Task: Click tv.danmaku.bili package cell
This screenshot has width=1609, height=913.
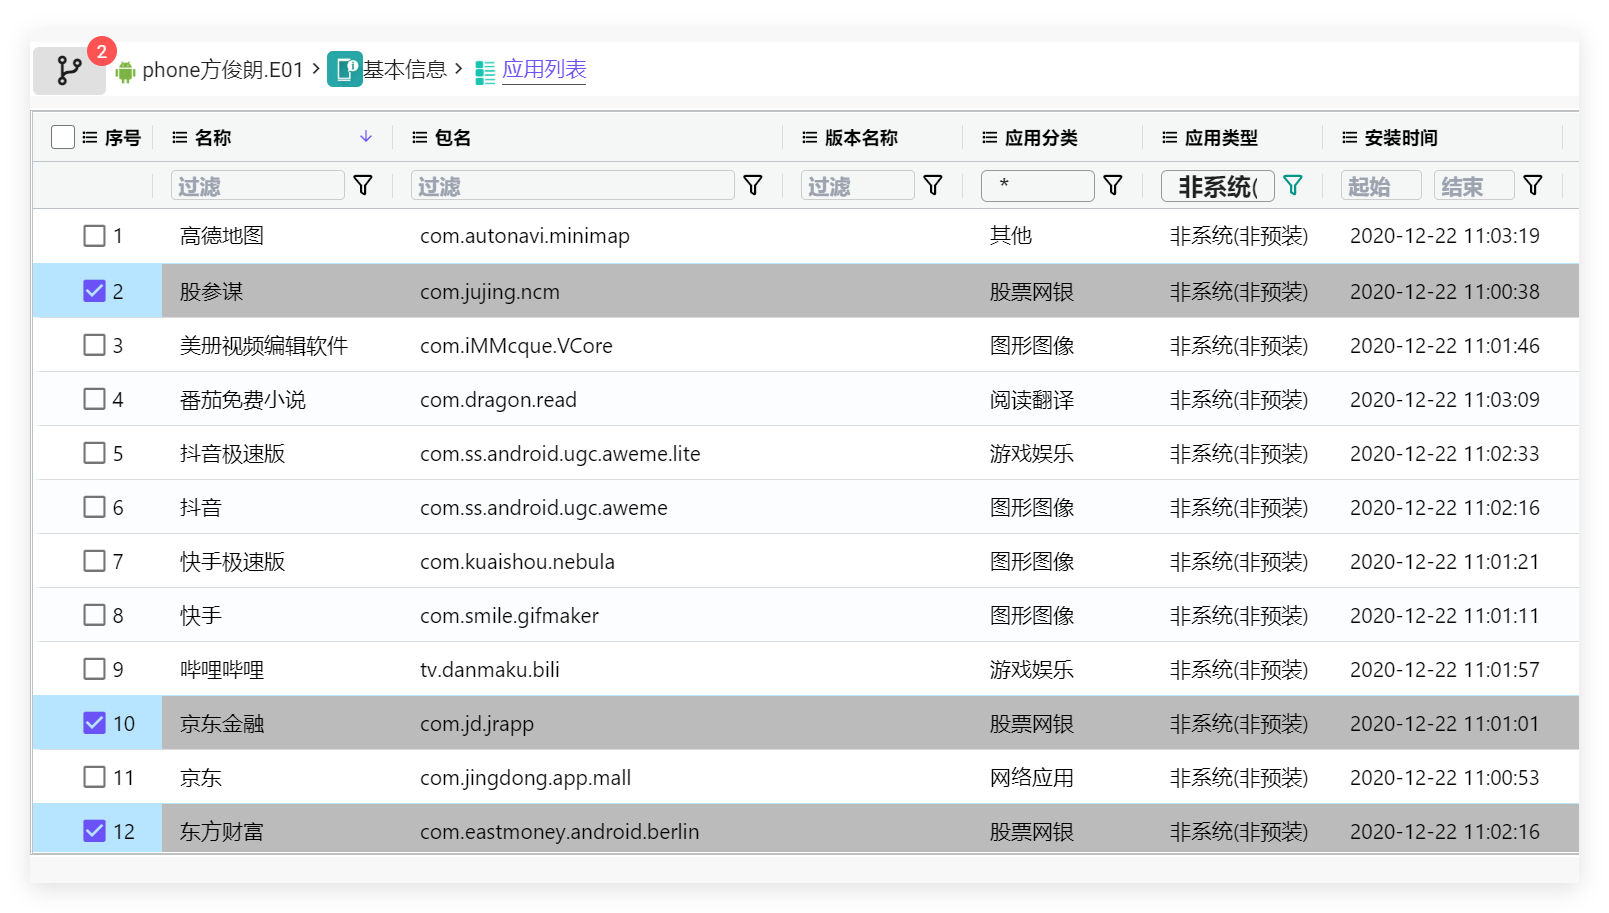Action: (490, 670)
